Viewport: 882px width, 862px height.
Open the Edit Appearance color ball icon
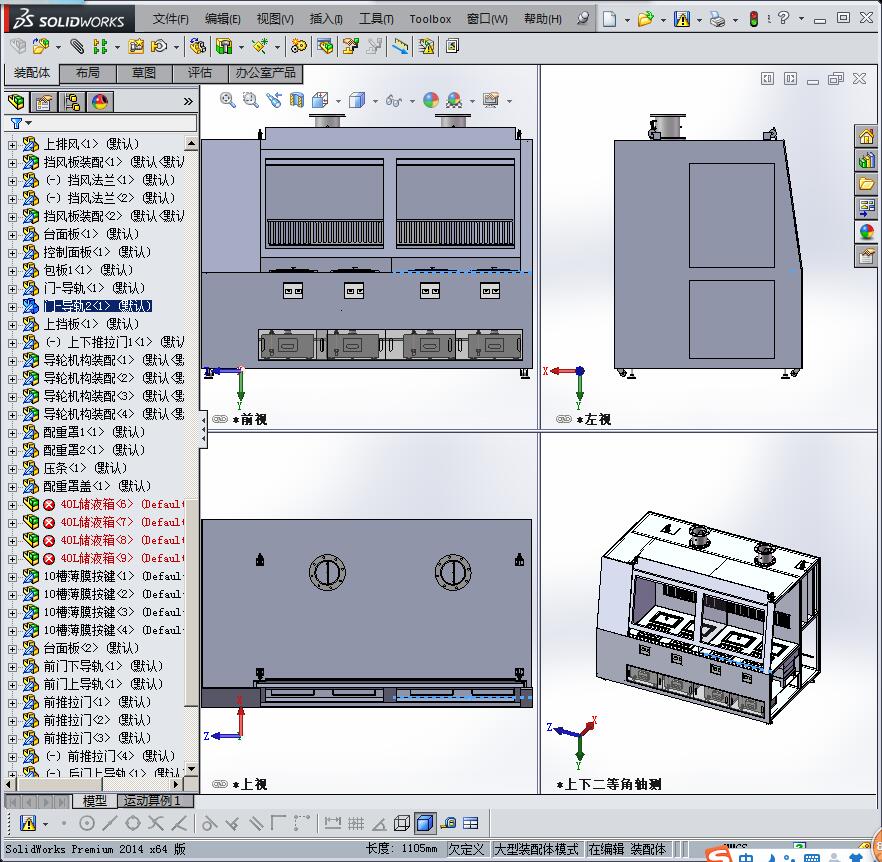pos(431,100)
